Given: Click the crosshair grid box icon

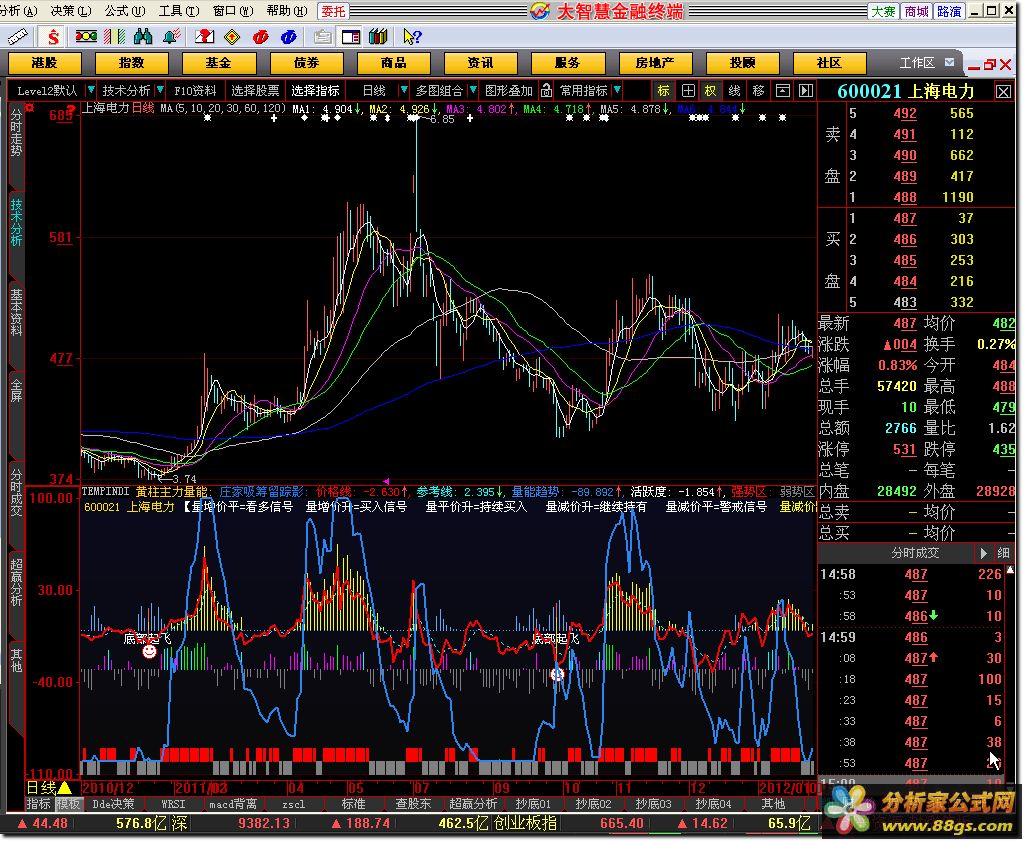Looking at the screenshot, I should 688,91.
